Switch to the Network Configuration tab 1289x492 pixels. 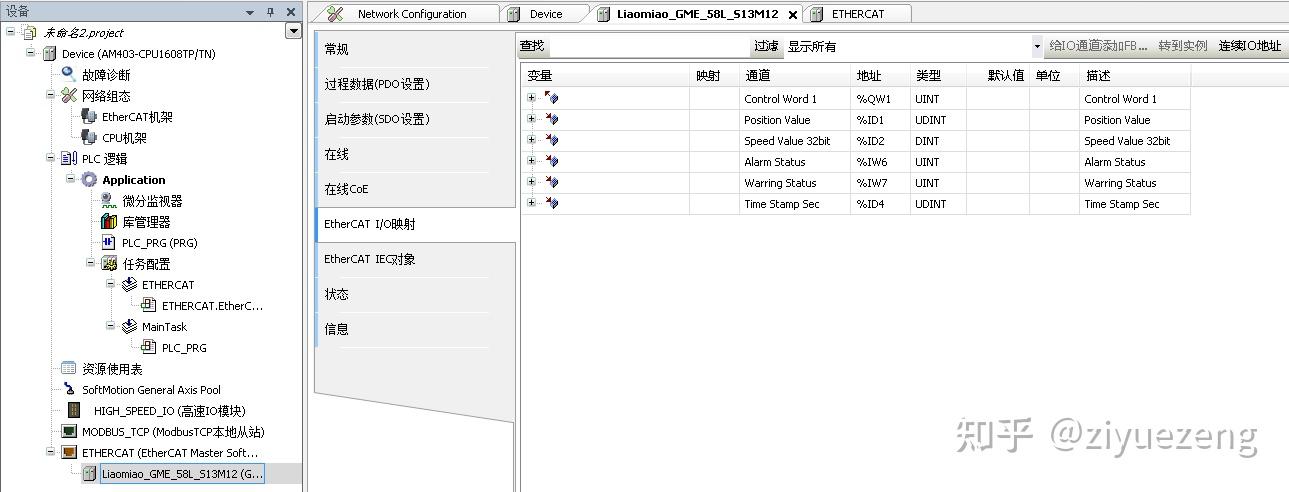(x=411, y=14)
